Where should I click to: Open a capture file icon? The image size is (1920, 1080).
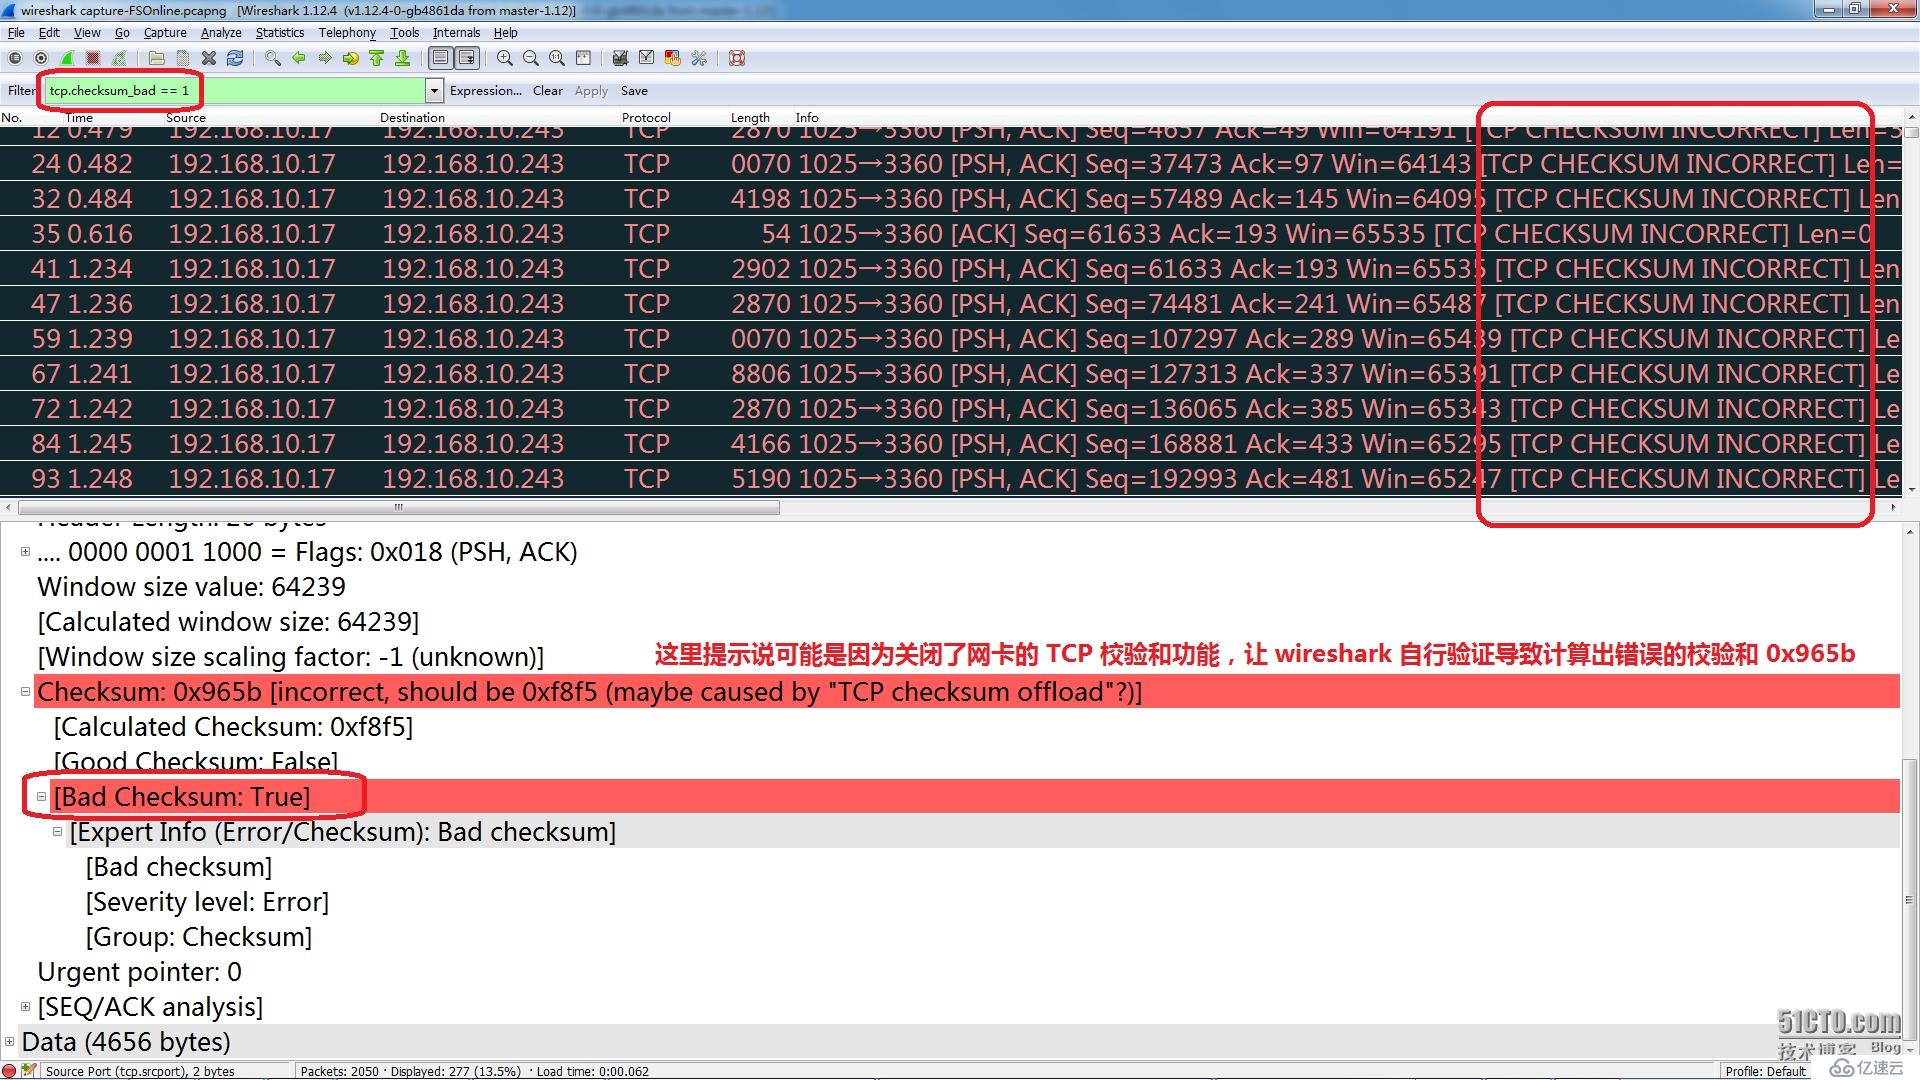156,58
